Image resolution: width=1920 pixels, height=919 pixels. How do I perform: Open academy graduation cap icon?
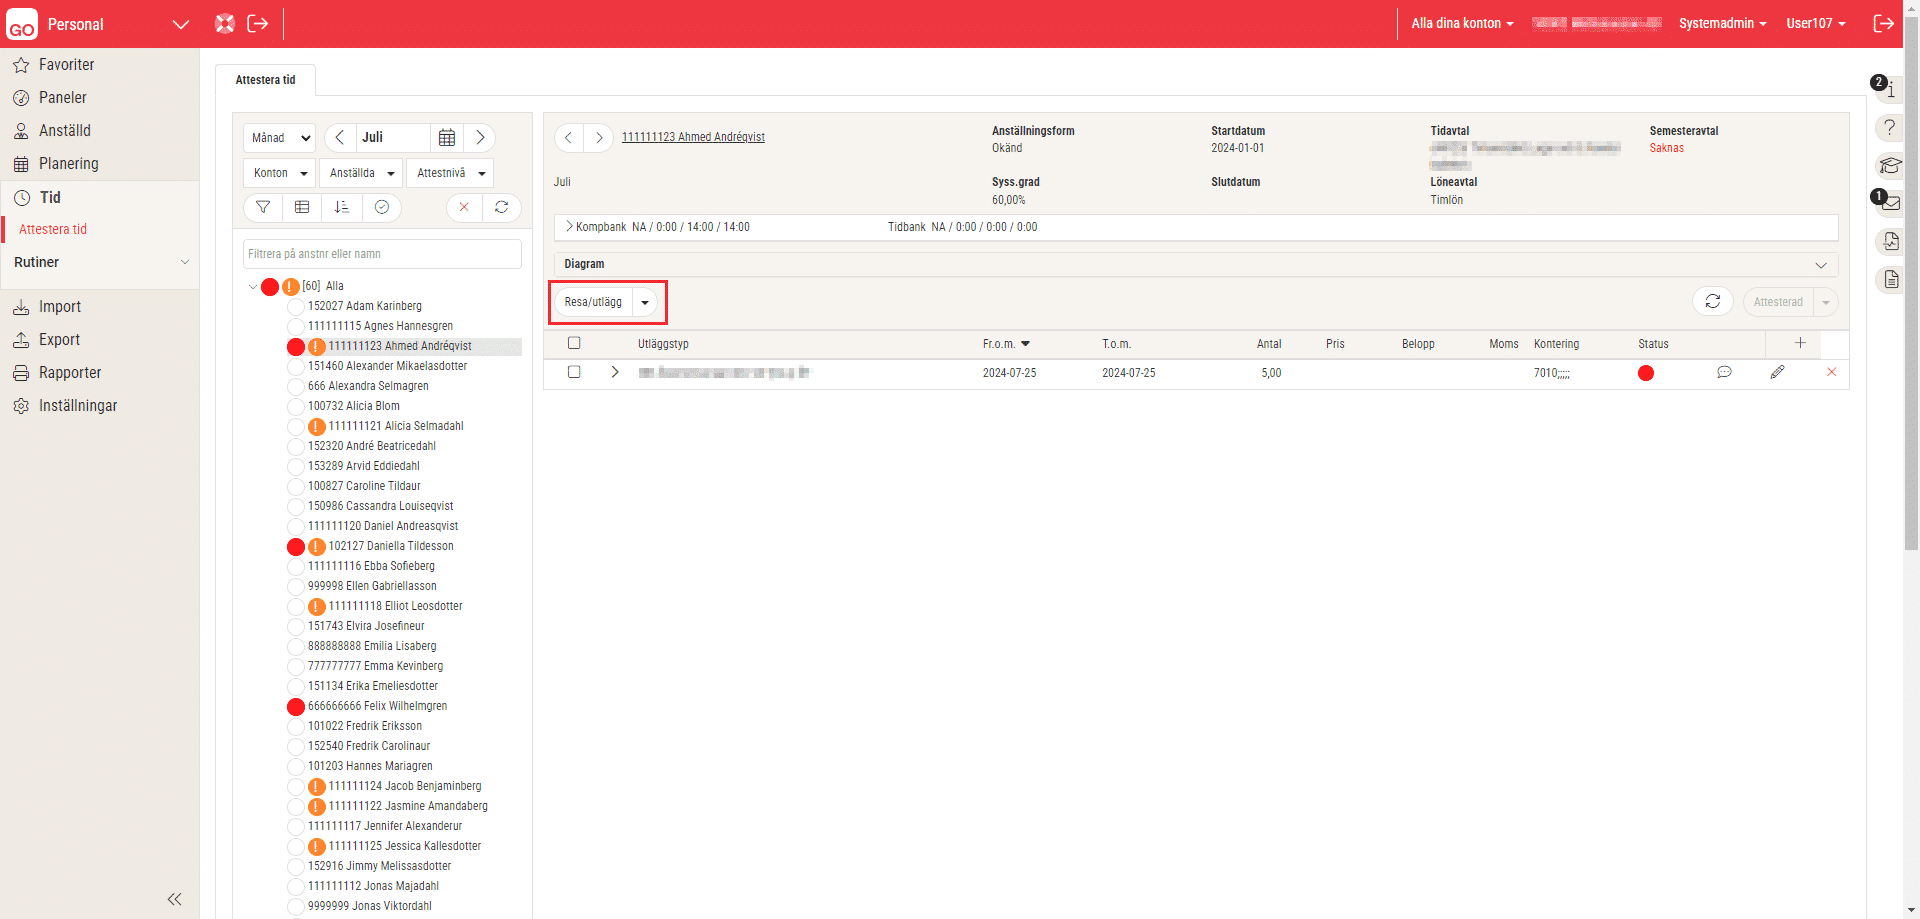pyautogui.click(x=1889, y=165)
